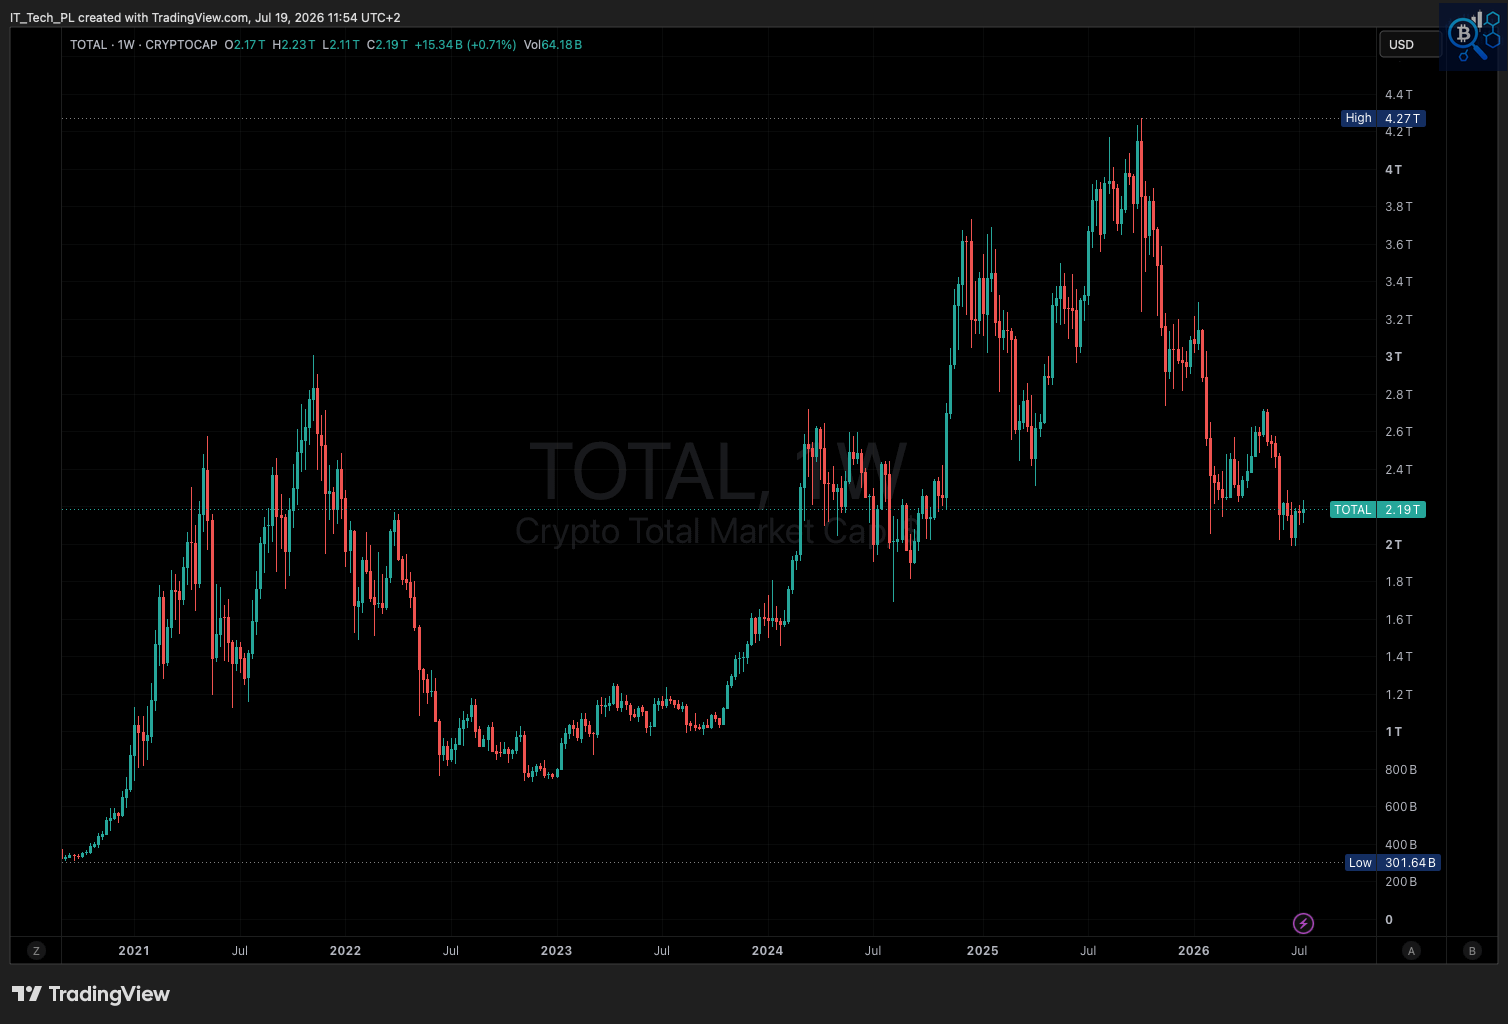Viewport: 1508px width, 1024px height.
Task: Click the 2026 time axis label
Action: (1194, 951)
